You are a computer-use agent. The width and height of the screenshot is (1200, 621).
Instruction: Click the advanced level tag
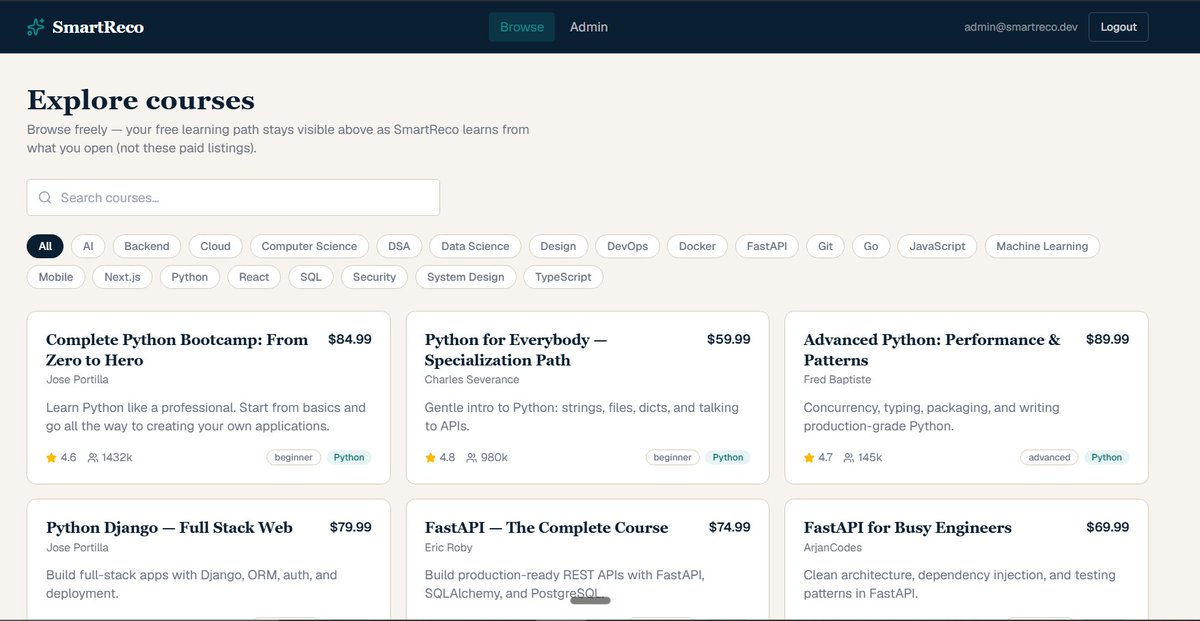pyautogui.click(x=1050, y=458)
